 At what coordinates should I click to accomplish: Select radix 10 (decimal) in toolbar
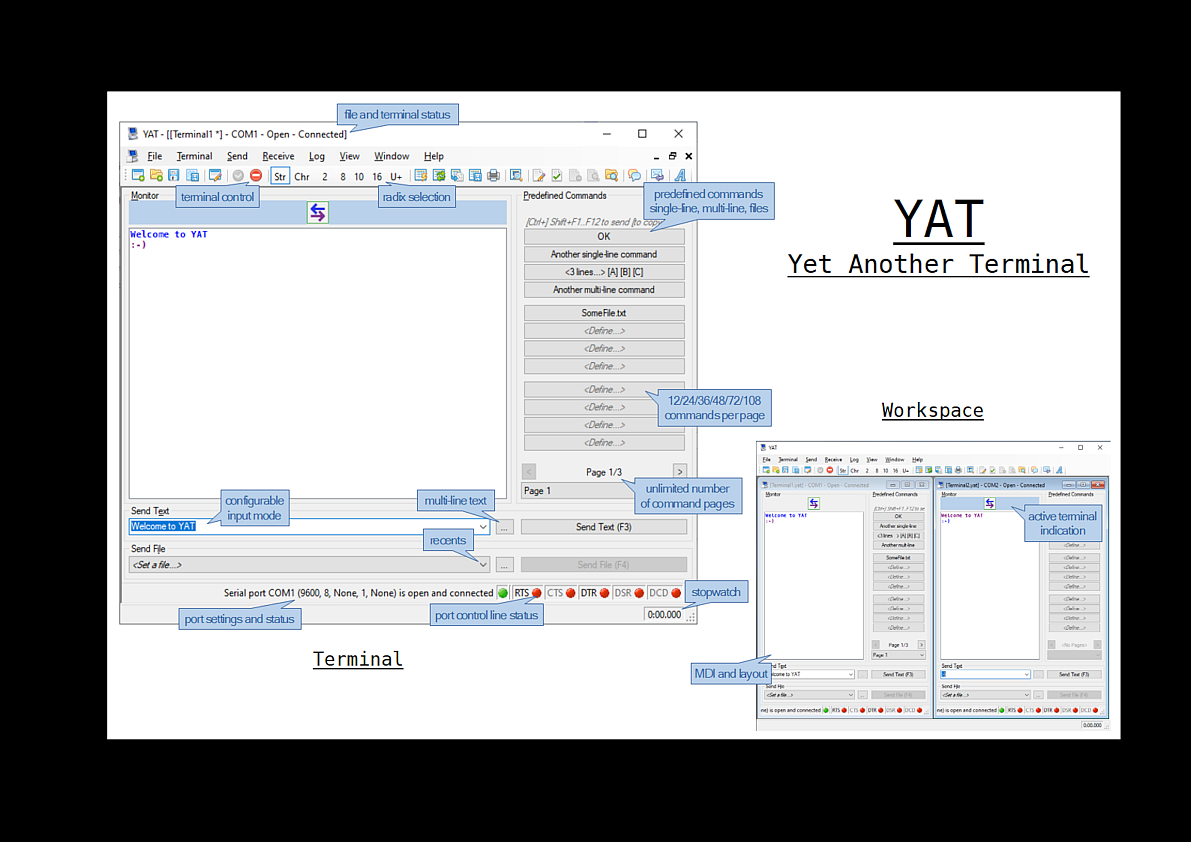[x=359, y=176]
